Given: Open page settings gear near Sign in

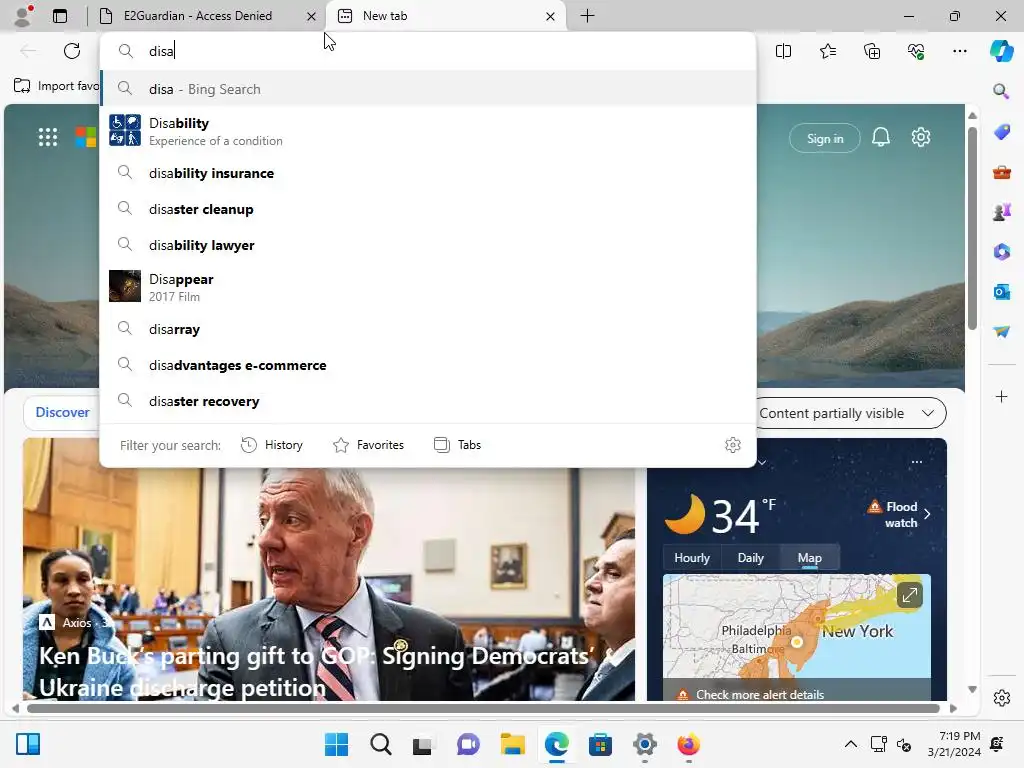Looking at the screenshot, I should click(921, 137).
